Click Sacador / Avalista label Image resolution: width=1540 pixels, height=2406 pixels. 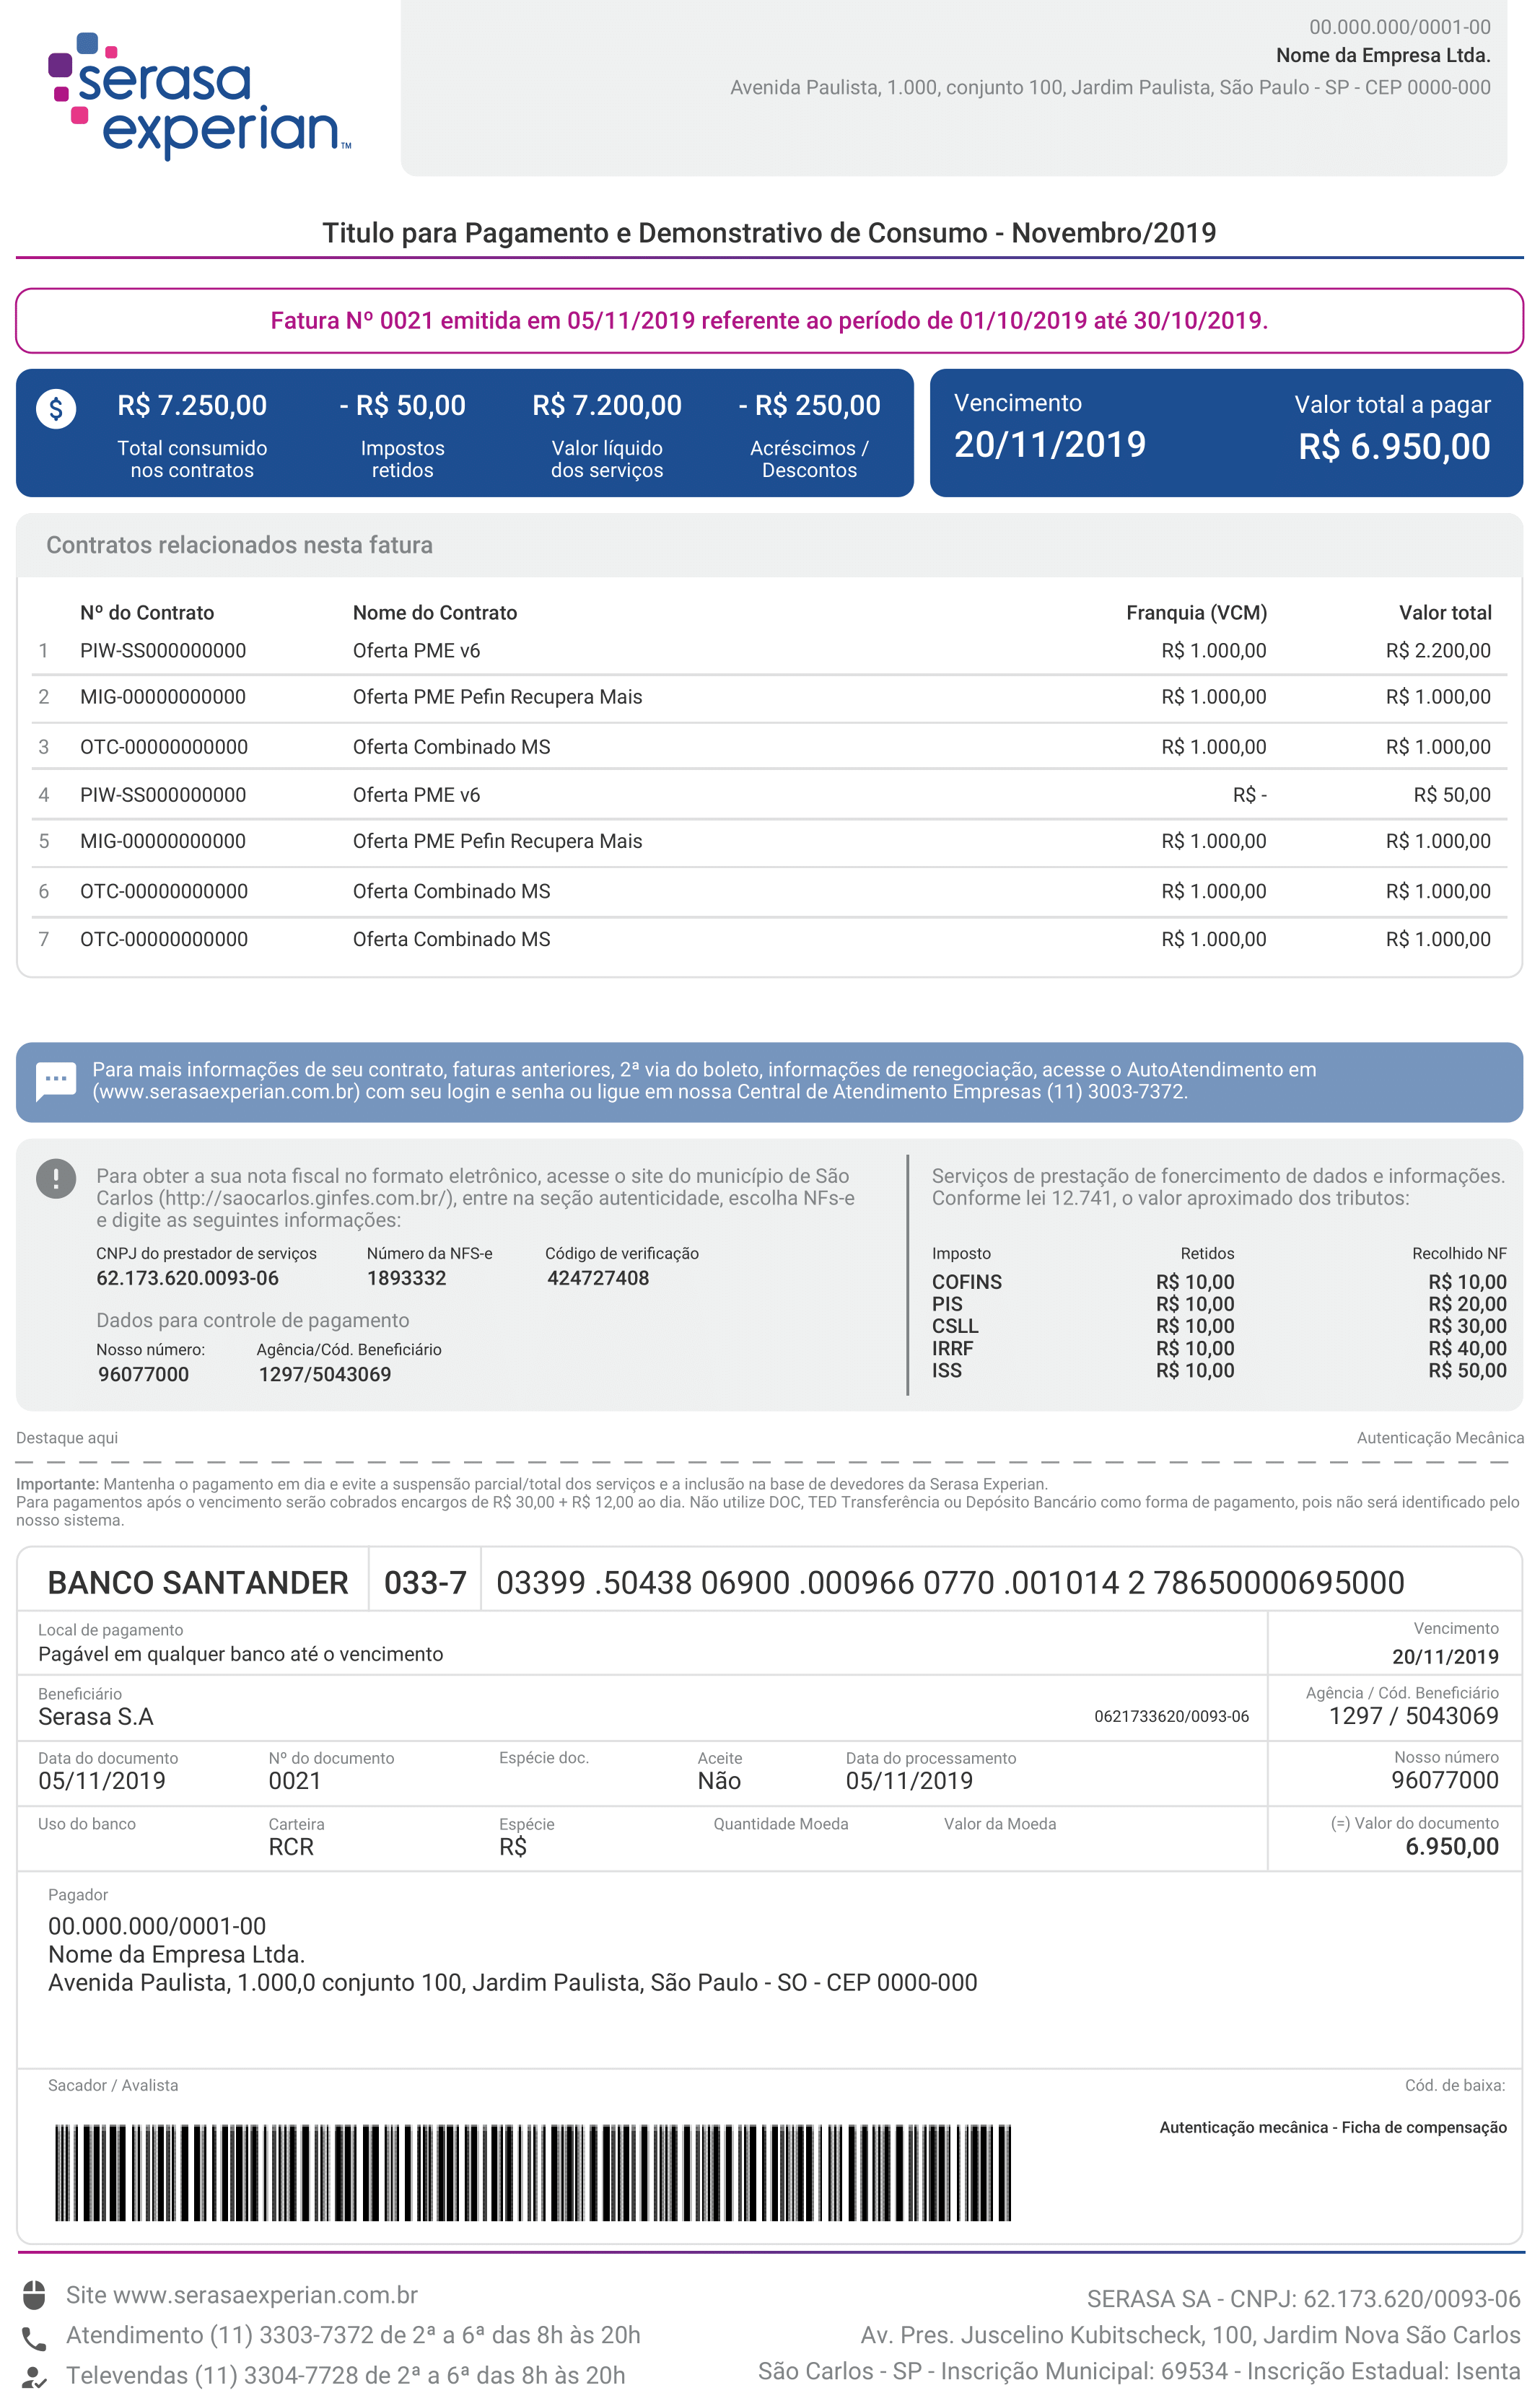(x=113, y=2085)
